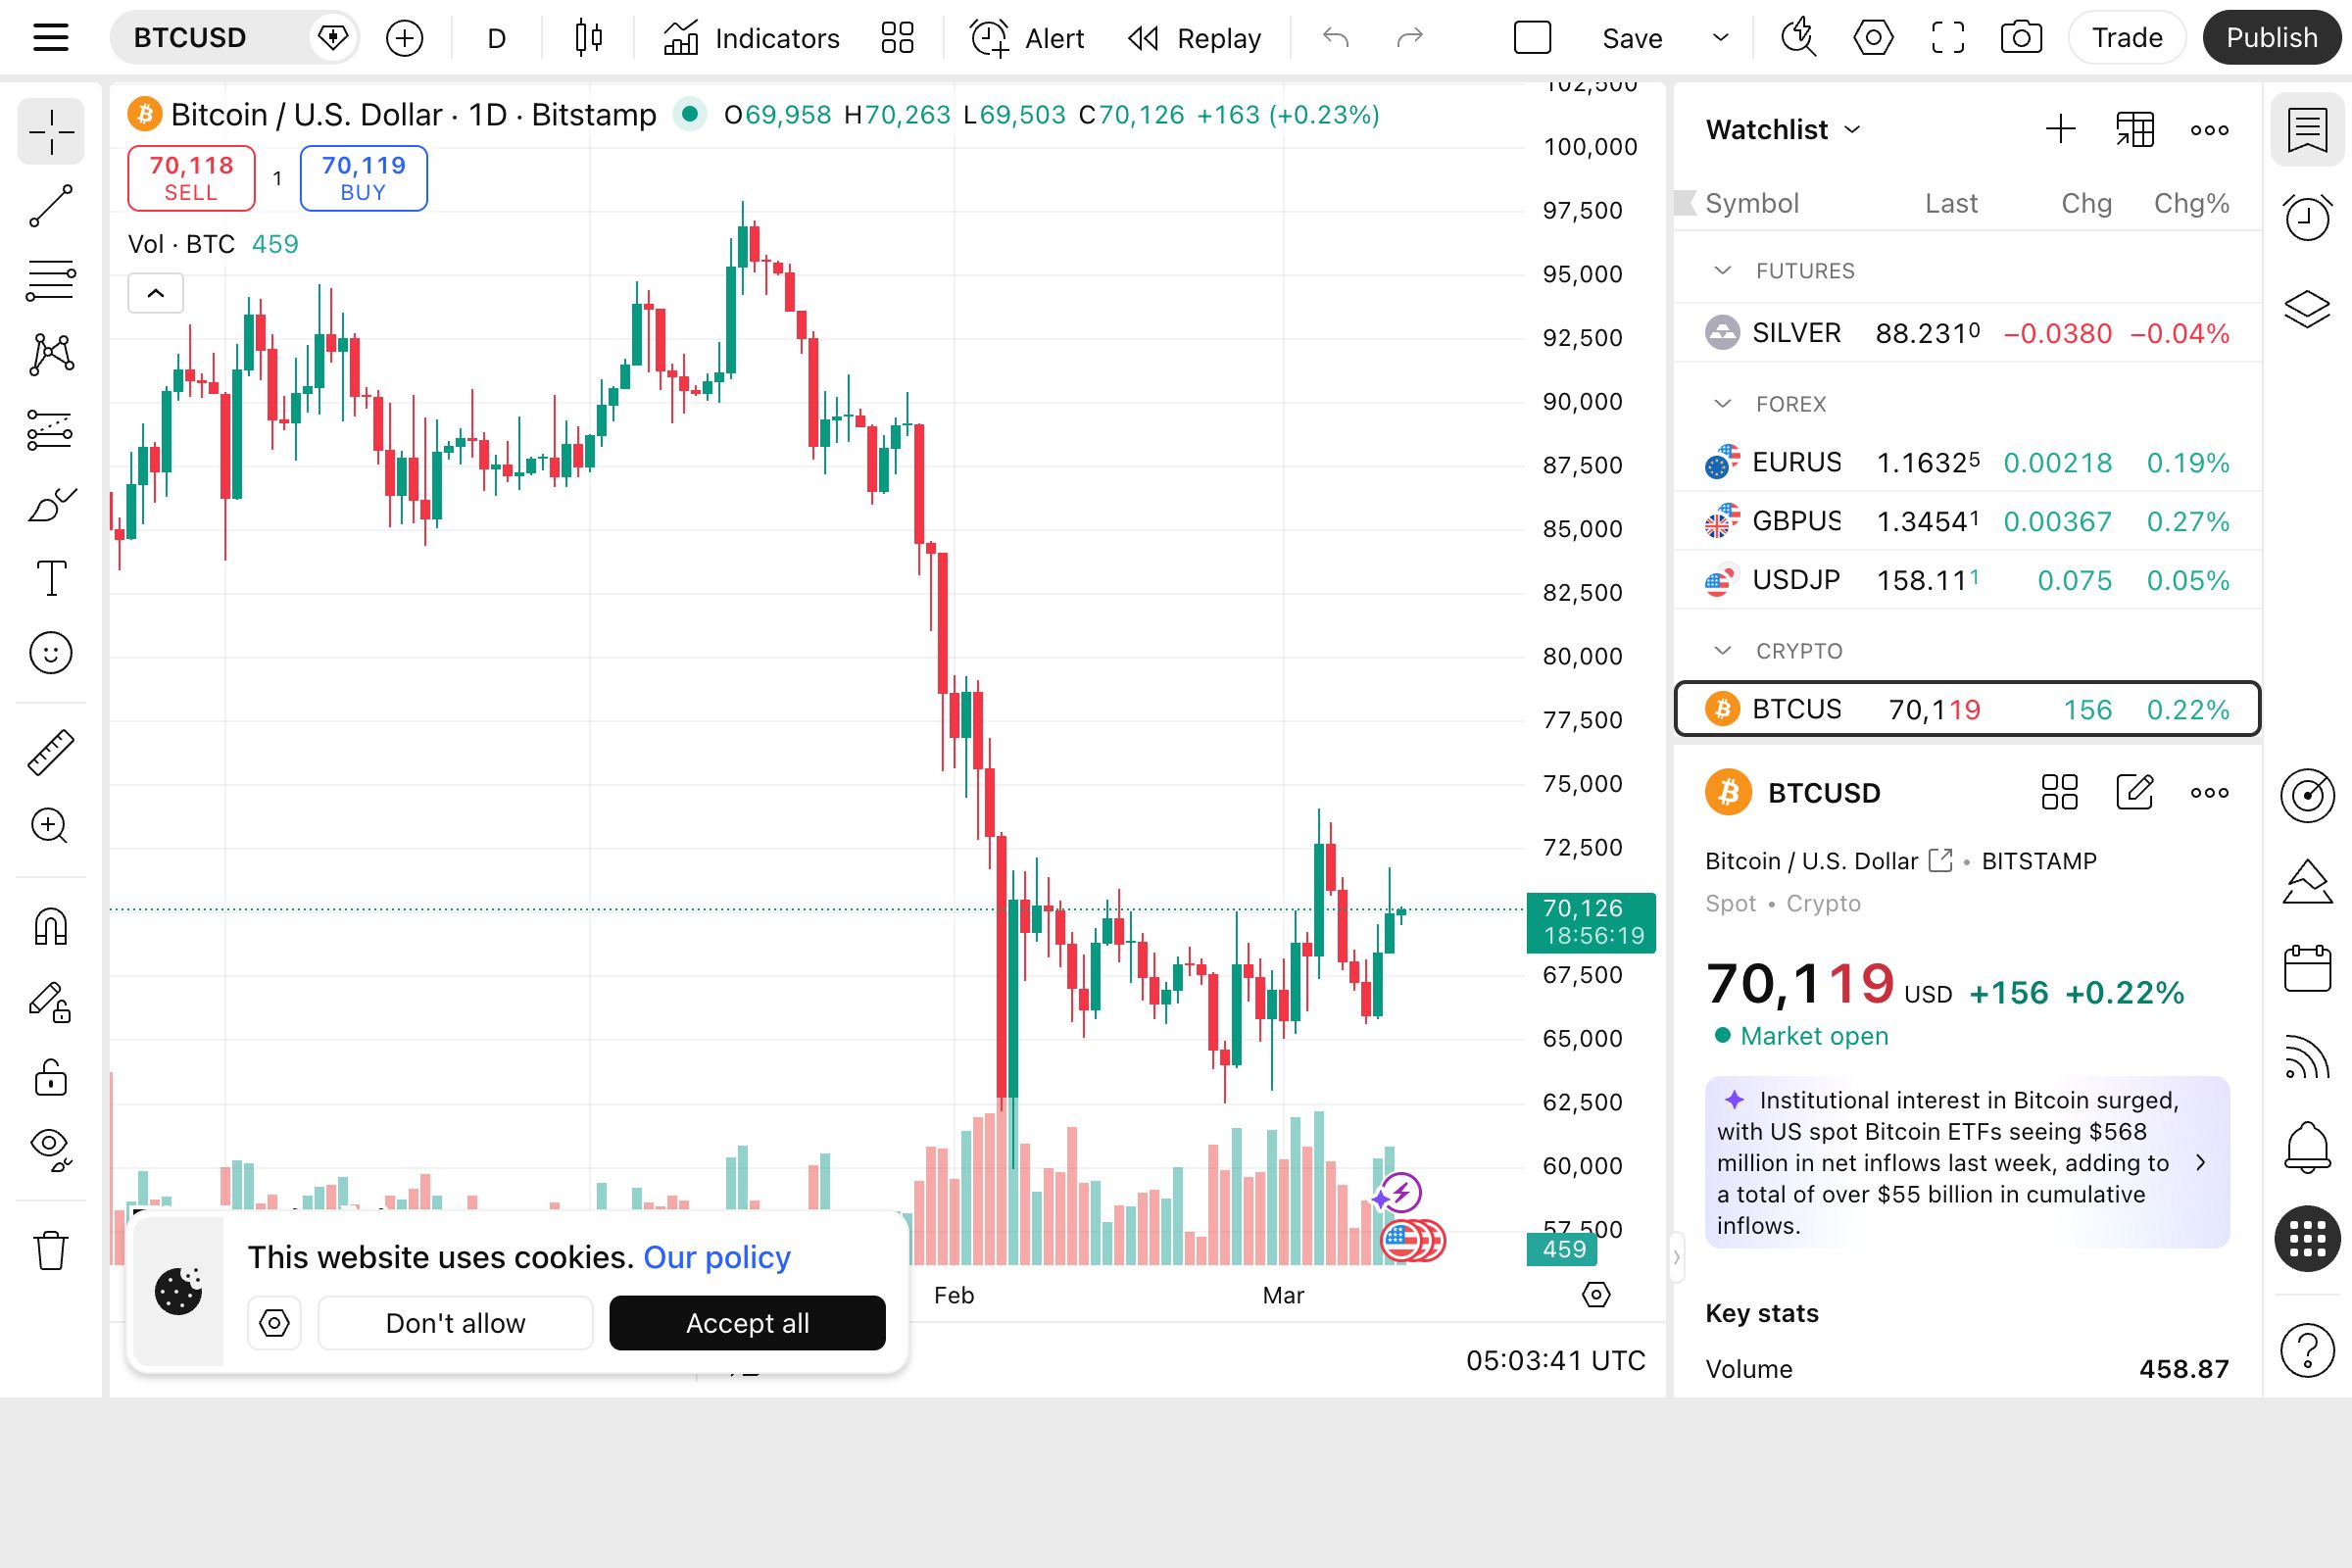
Task: Toggle lock all drawing tools
Action: tap(50, 1077)
